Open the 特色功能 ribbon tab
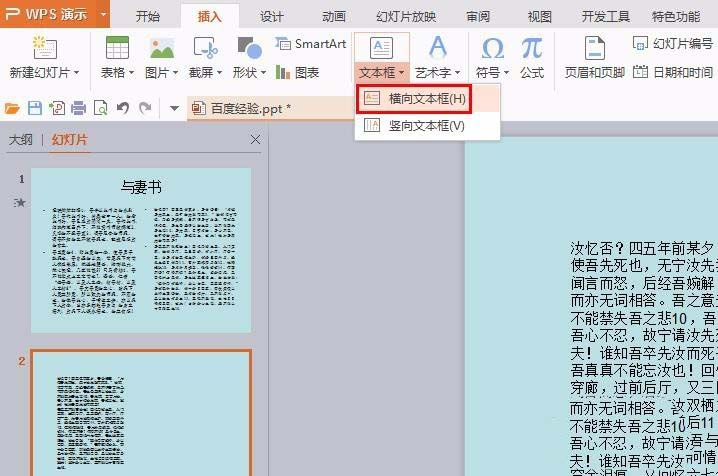Image resolution: width=718 pixels, height=476 pixels. click(676, 16)
